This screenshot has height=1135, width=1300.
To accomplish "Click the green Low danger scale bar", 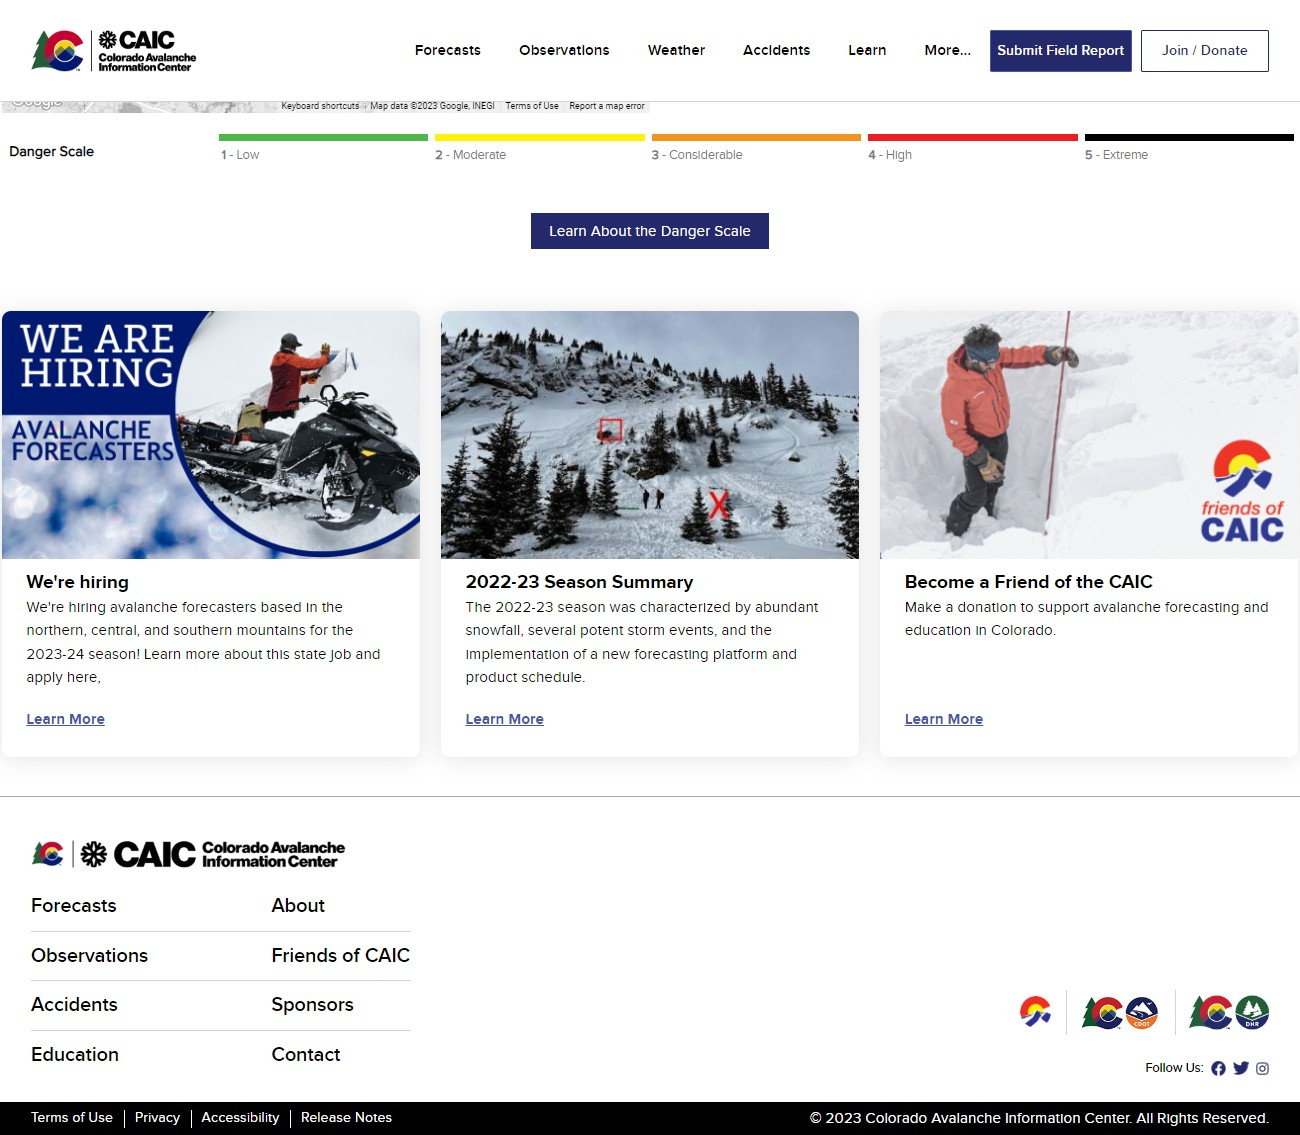I will pyautogui.click(x=323, y=138).
